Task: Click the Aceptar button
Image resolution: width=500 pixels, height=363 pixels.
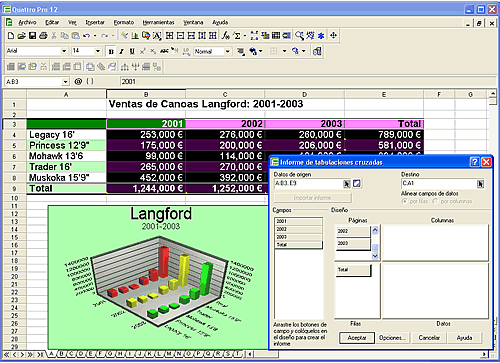Action: click(x=357, y=338)
